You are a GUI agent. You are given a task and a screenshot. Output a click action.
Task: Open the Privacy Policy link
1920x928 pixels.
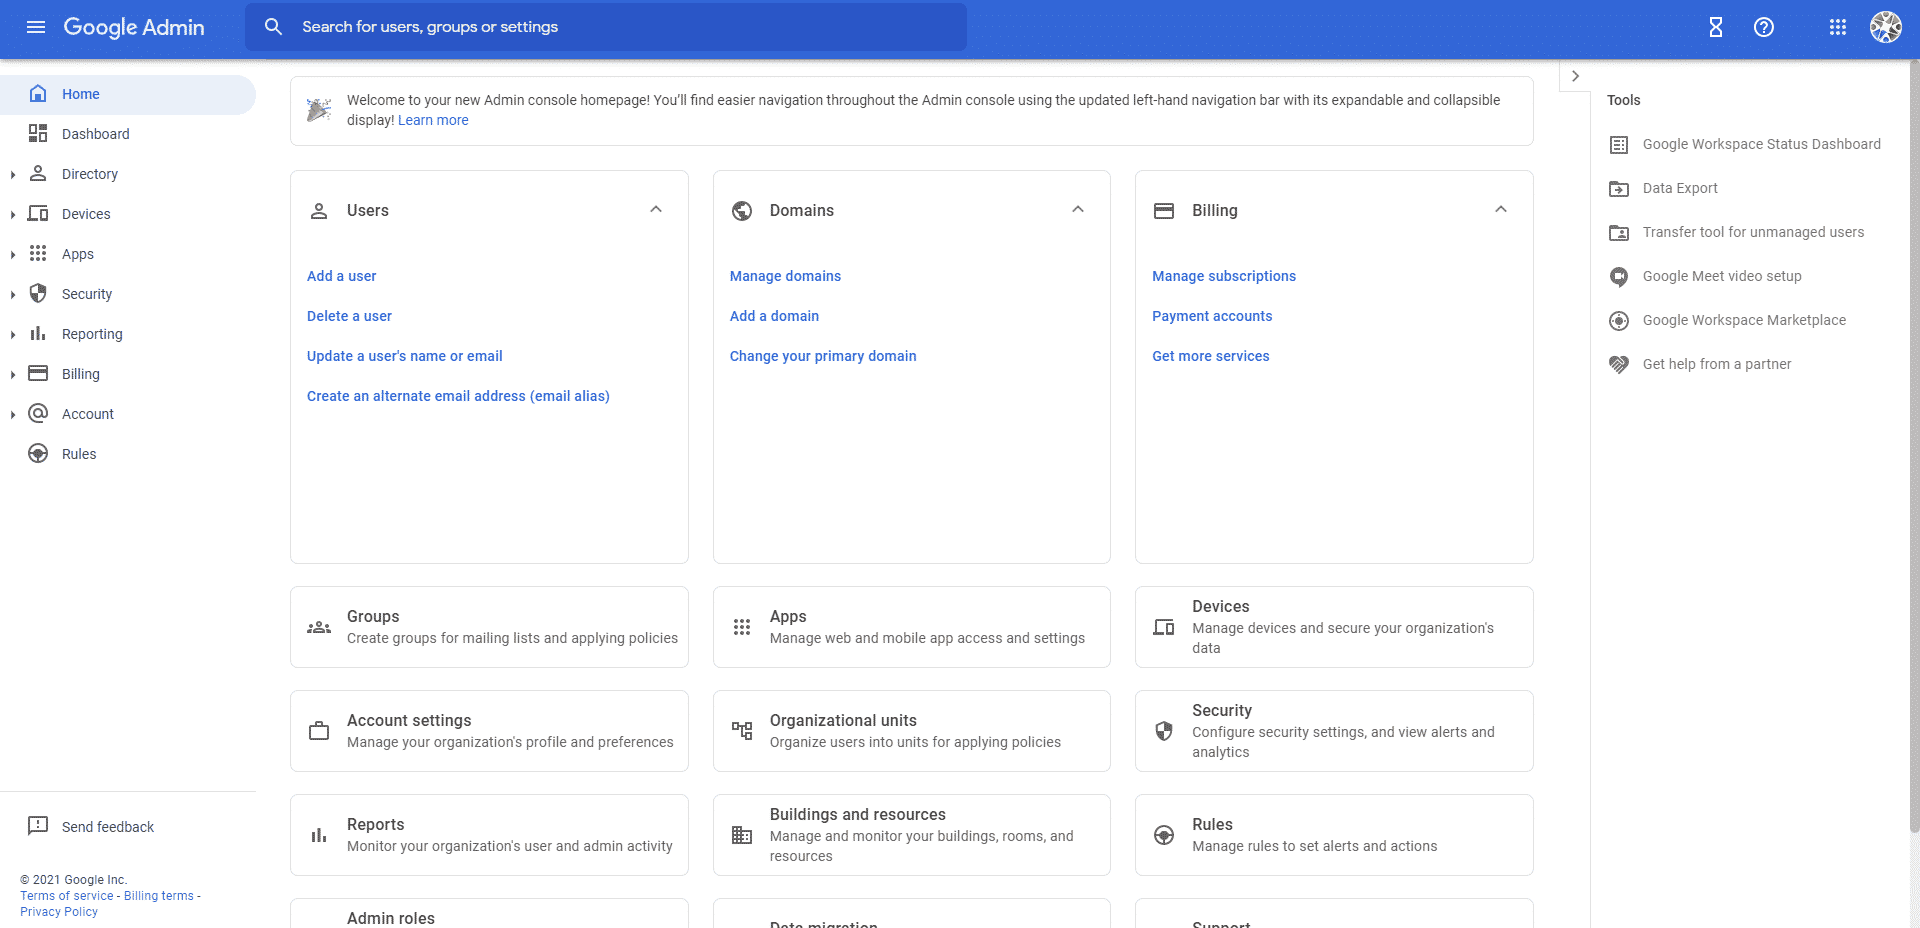pyautogui.click(x=59, y=912)
